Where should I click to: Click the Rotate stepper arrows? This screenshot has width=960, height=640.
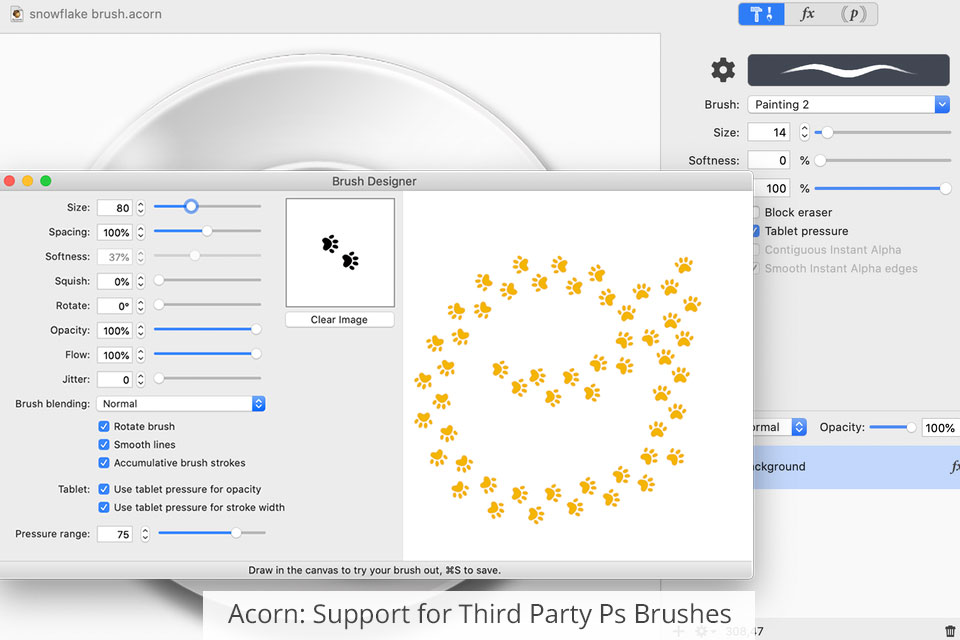(x=141, y=306)
